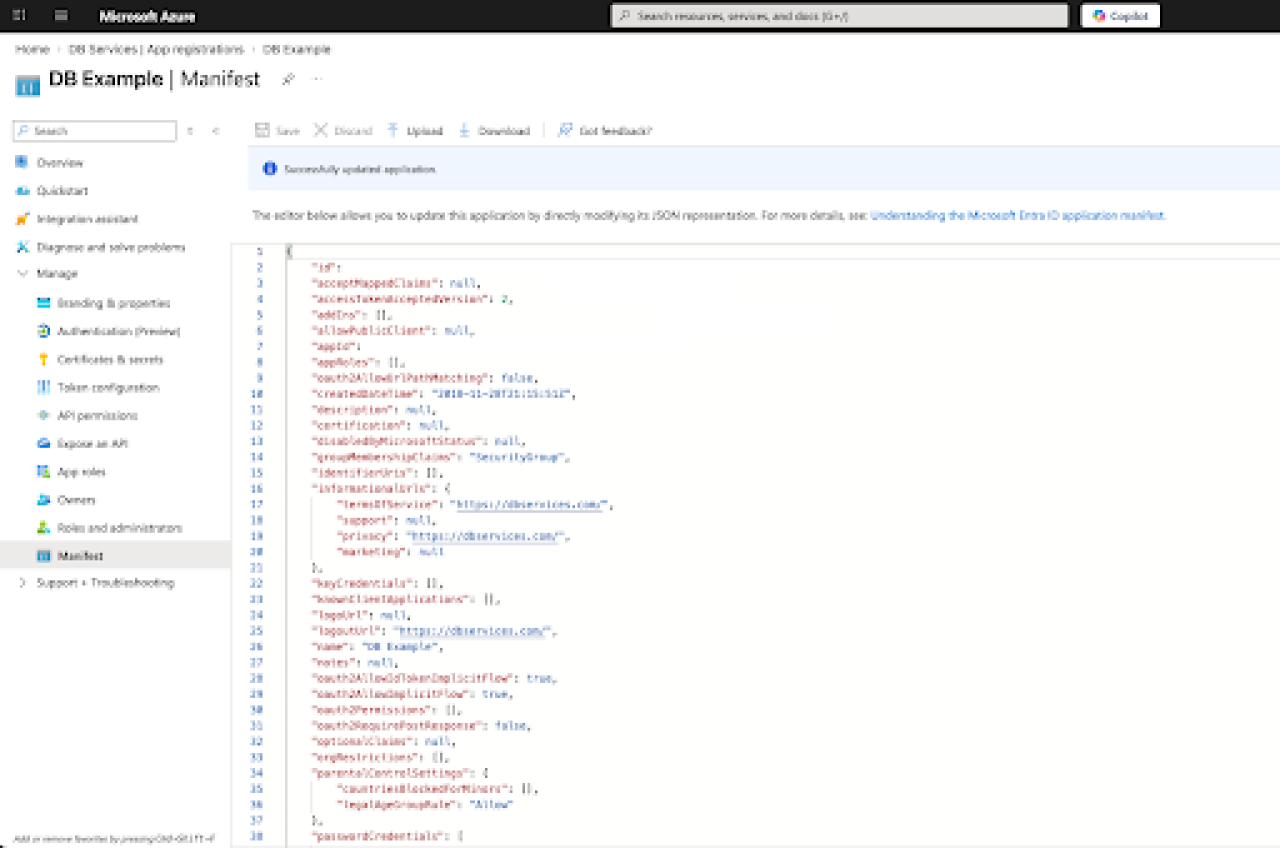
Task: Open the portal hamburger menu
Action: (60, 15)
